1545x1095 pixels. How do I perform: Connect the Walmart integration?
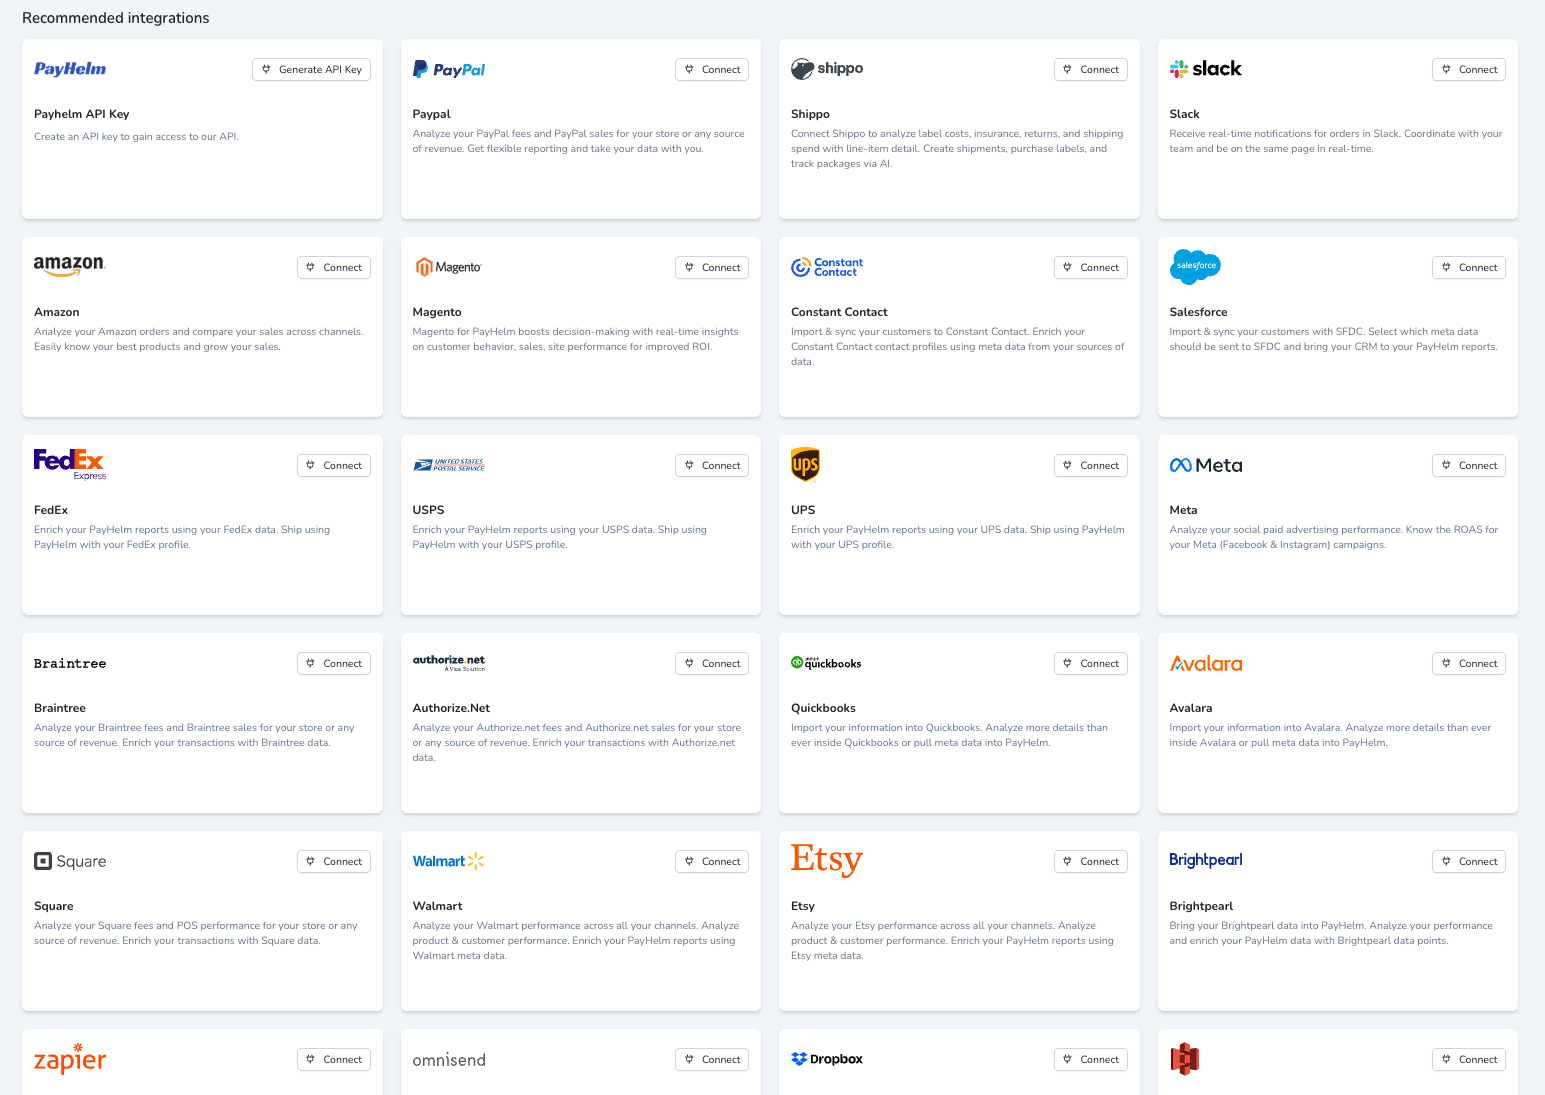[x=712, y=861]
